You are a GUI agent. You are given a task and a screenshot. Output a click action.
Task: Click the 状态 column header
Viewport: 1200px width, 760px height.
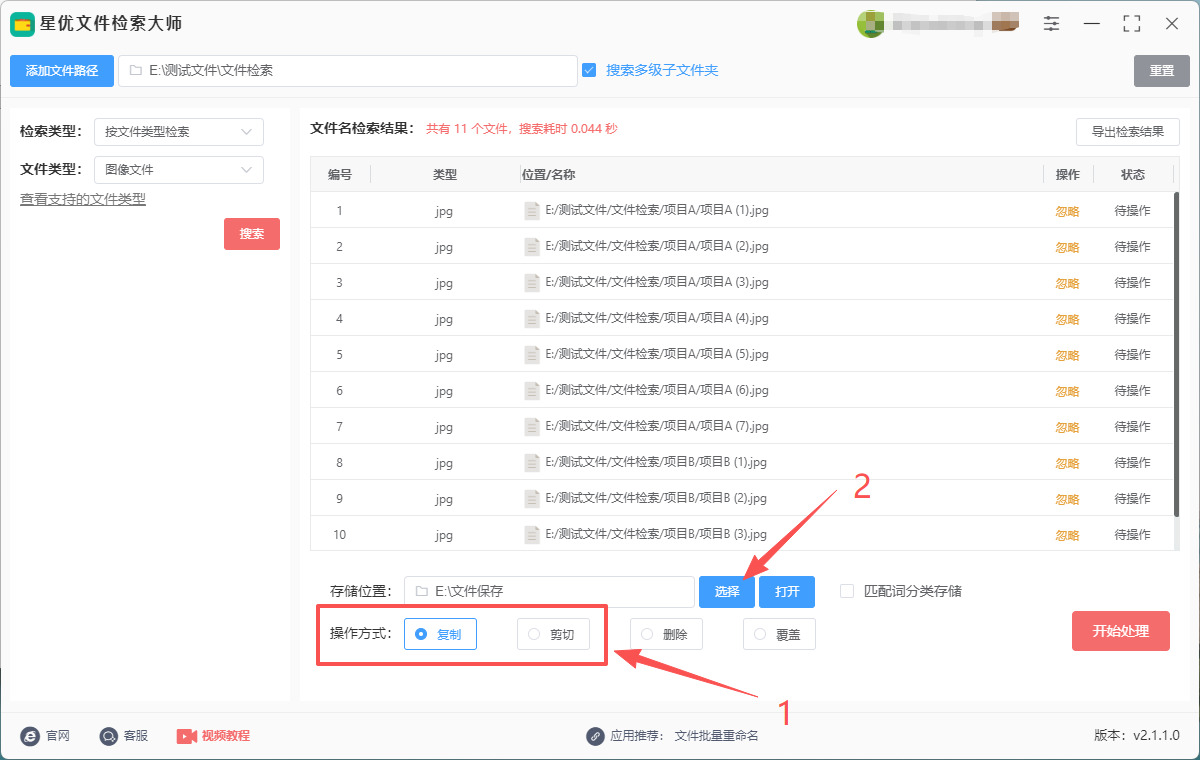point(1133,175)
